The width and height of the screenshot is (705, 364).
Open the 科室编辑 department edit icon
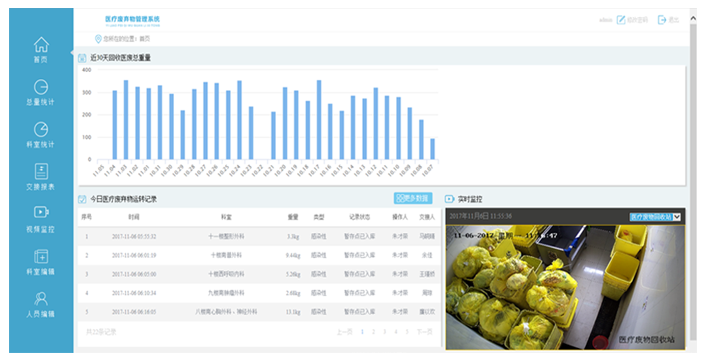tap(41, 256)
